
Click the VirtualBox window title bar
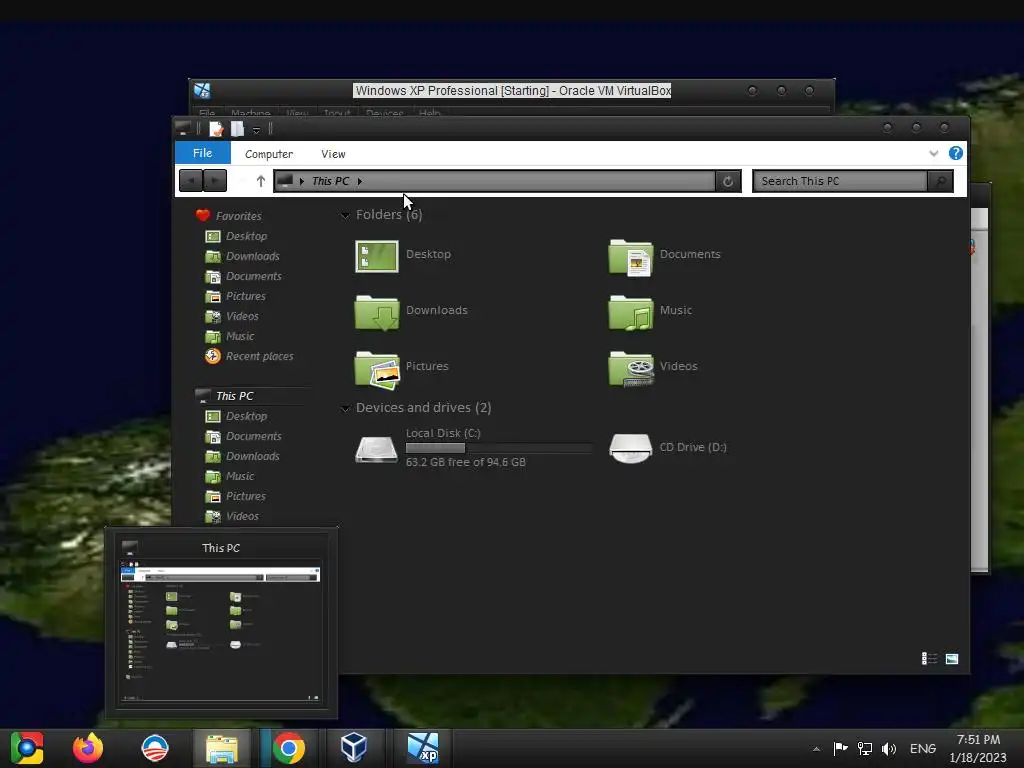[x=512, y=91]
